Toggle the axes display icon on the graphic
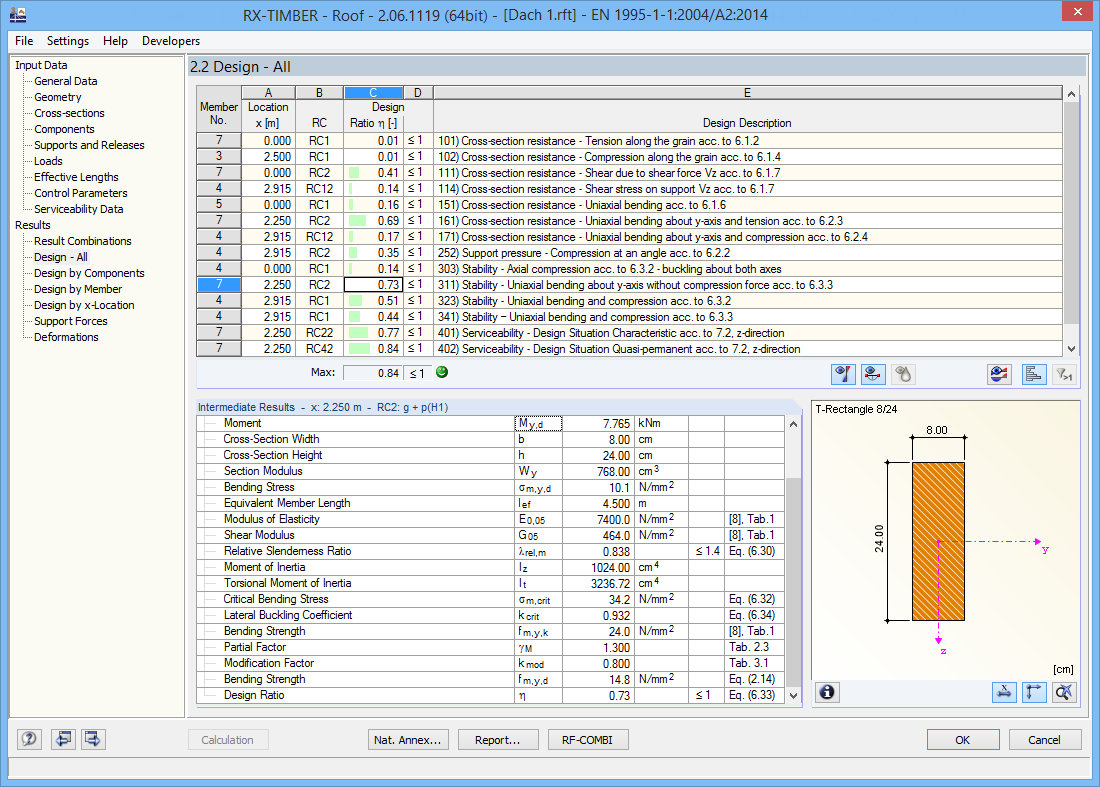 tap(1034, 692)
